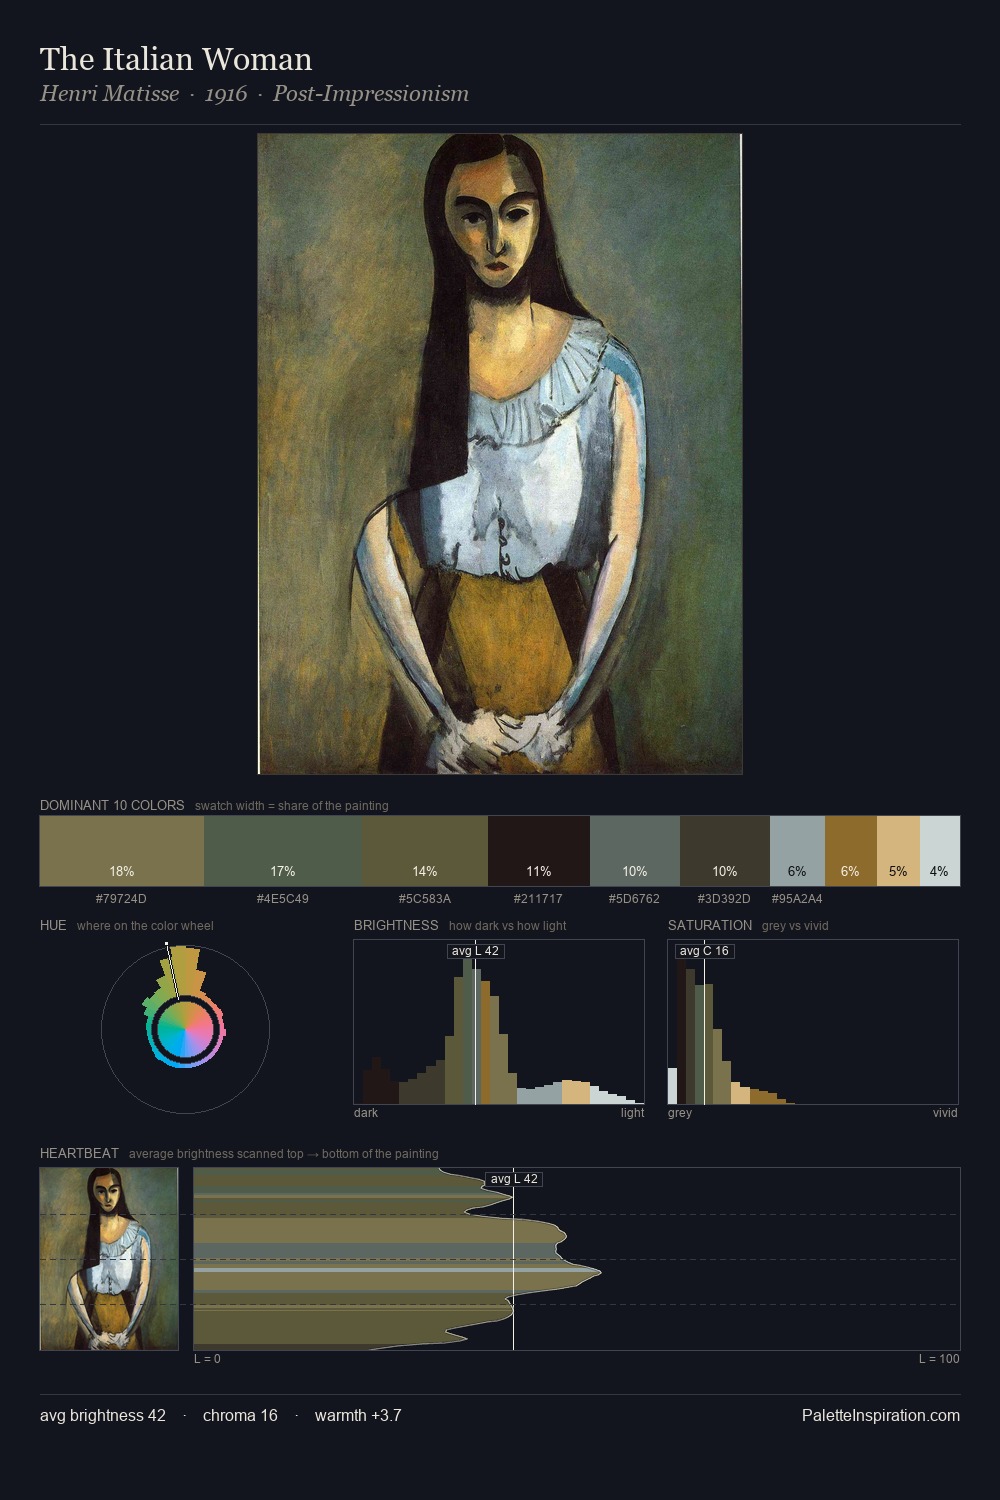Click the 'HUE' section heading
This screenshot has width=1000, height=1500.
pos(53,925)
